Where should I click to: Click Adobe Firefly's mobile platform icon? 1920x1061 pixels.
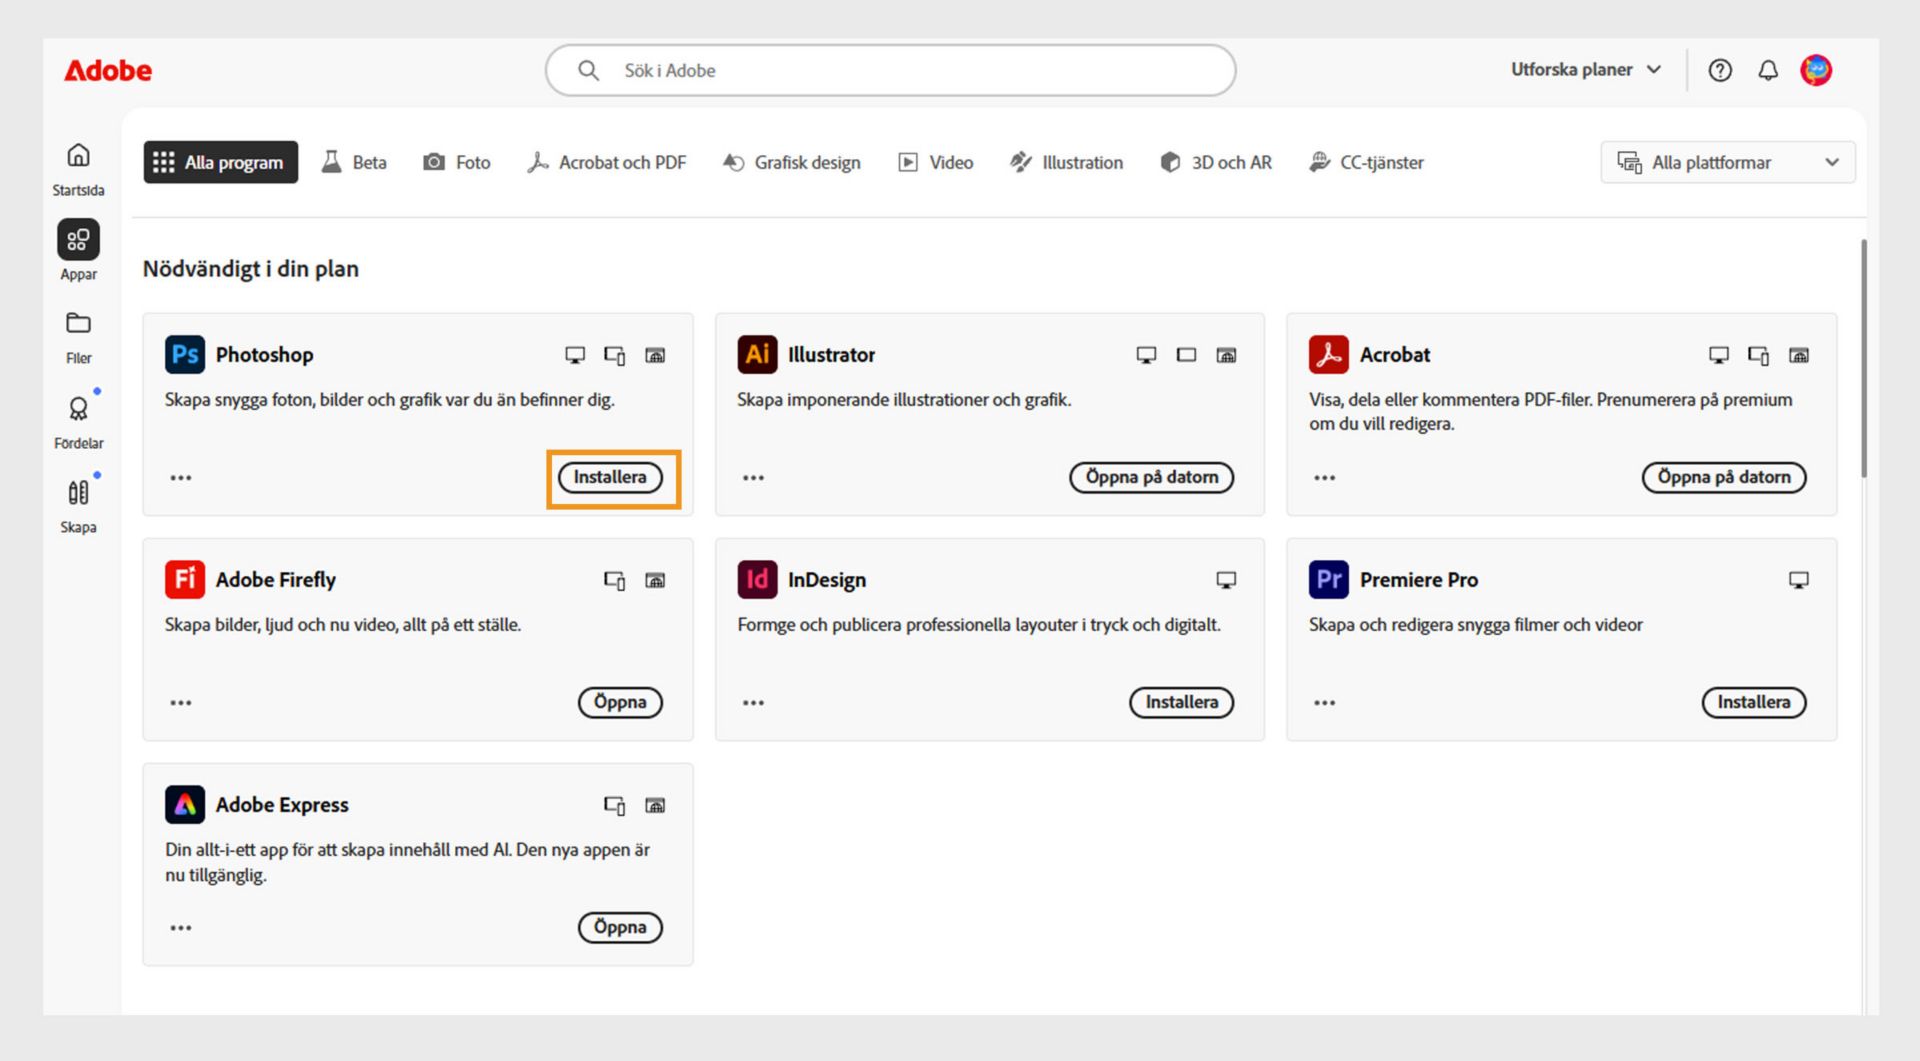click(x=615, y=580)
